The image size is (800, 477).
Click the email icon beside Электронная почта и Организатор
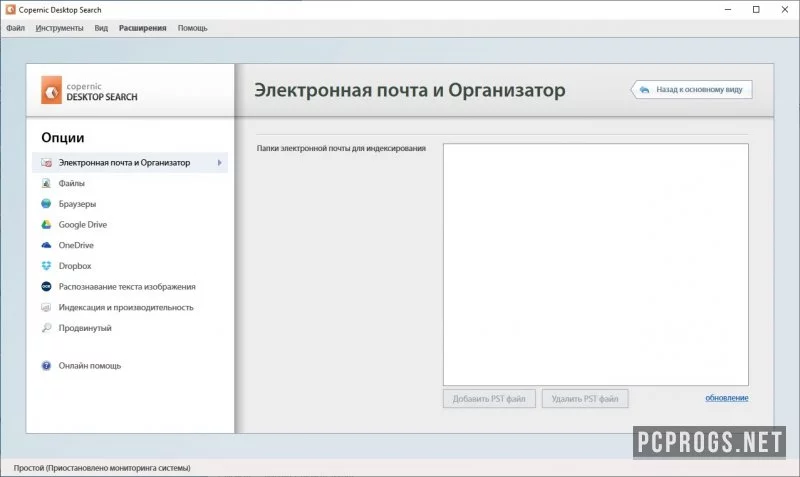coord(46,163)
